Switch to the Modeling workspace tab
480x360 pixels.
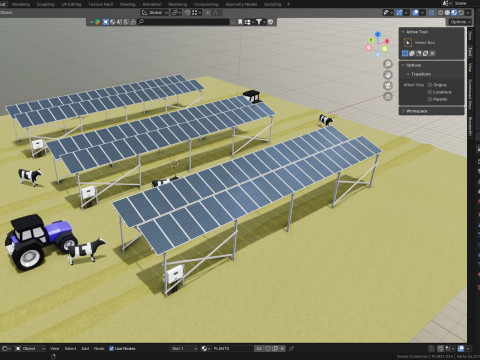(x=21, y=4)
